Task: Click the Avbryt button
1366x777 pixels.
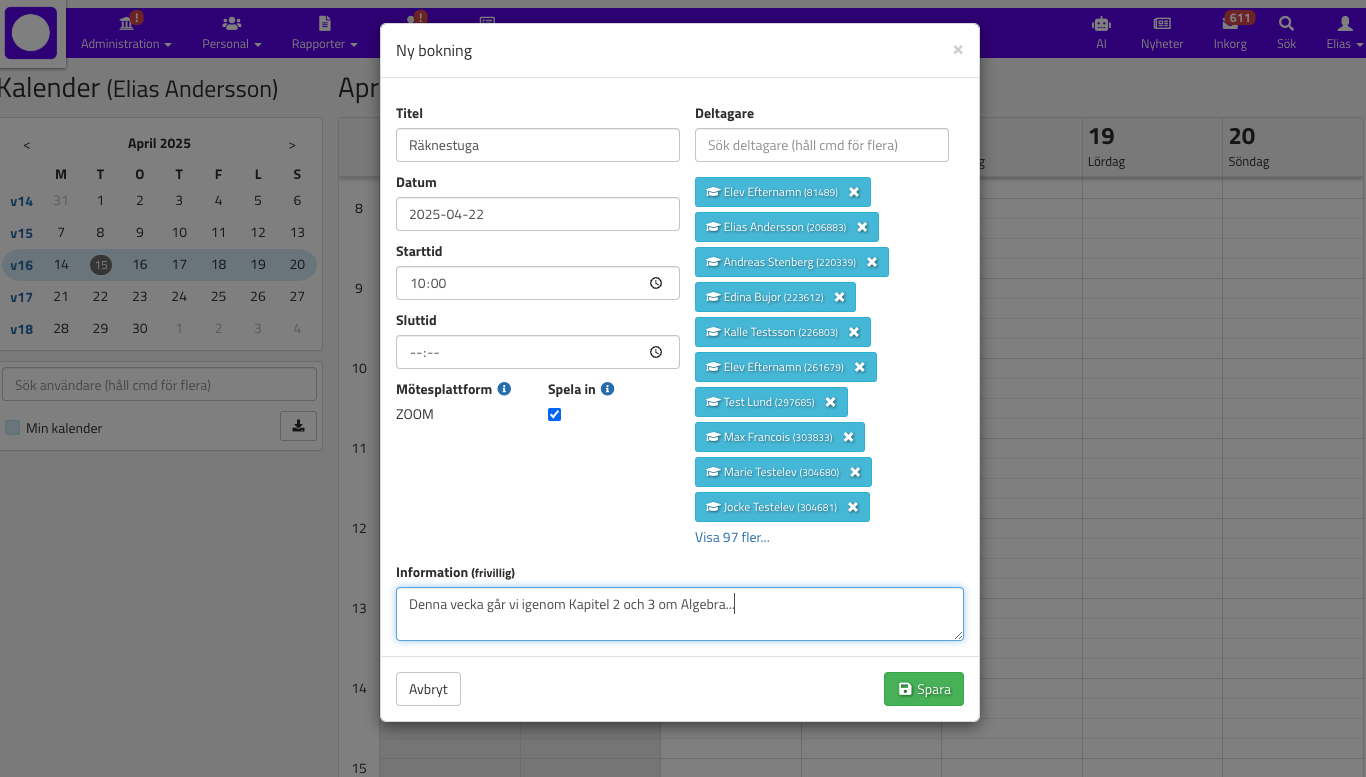Action: tap(428, 689)
